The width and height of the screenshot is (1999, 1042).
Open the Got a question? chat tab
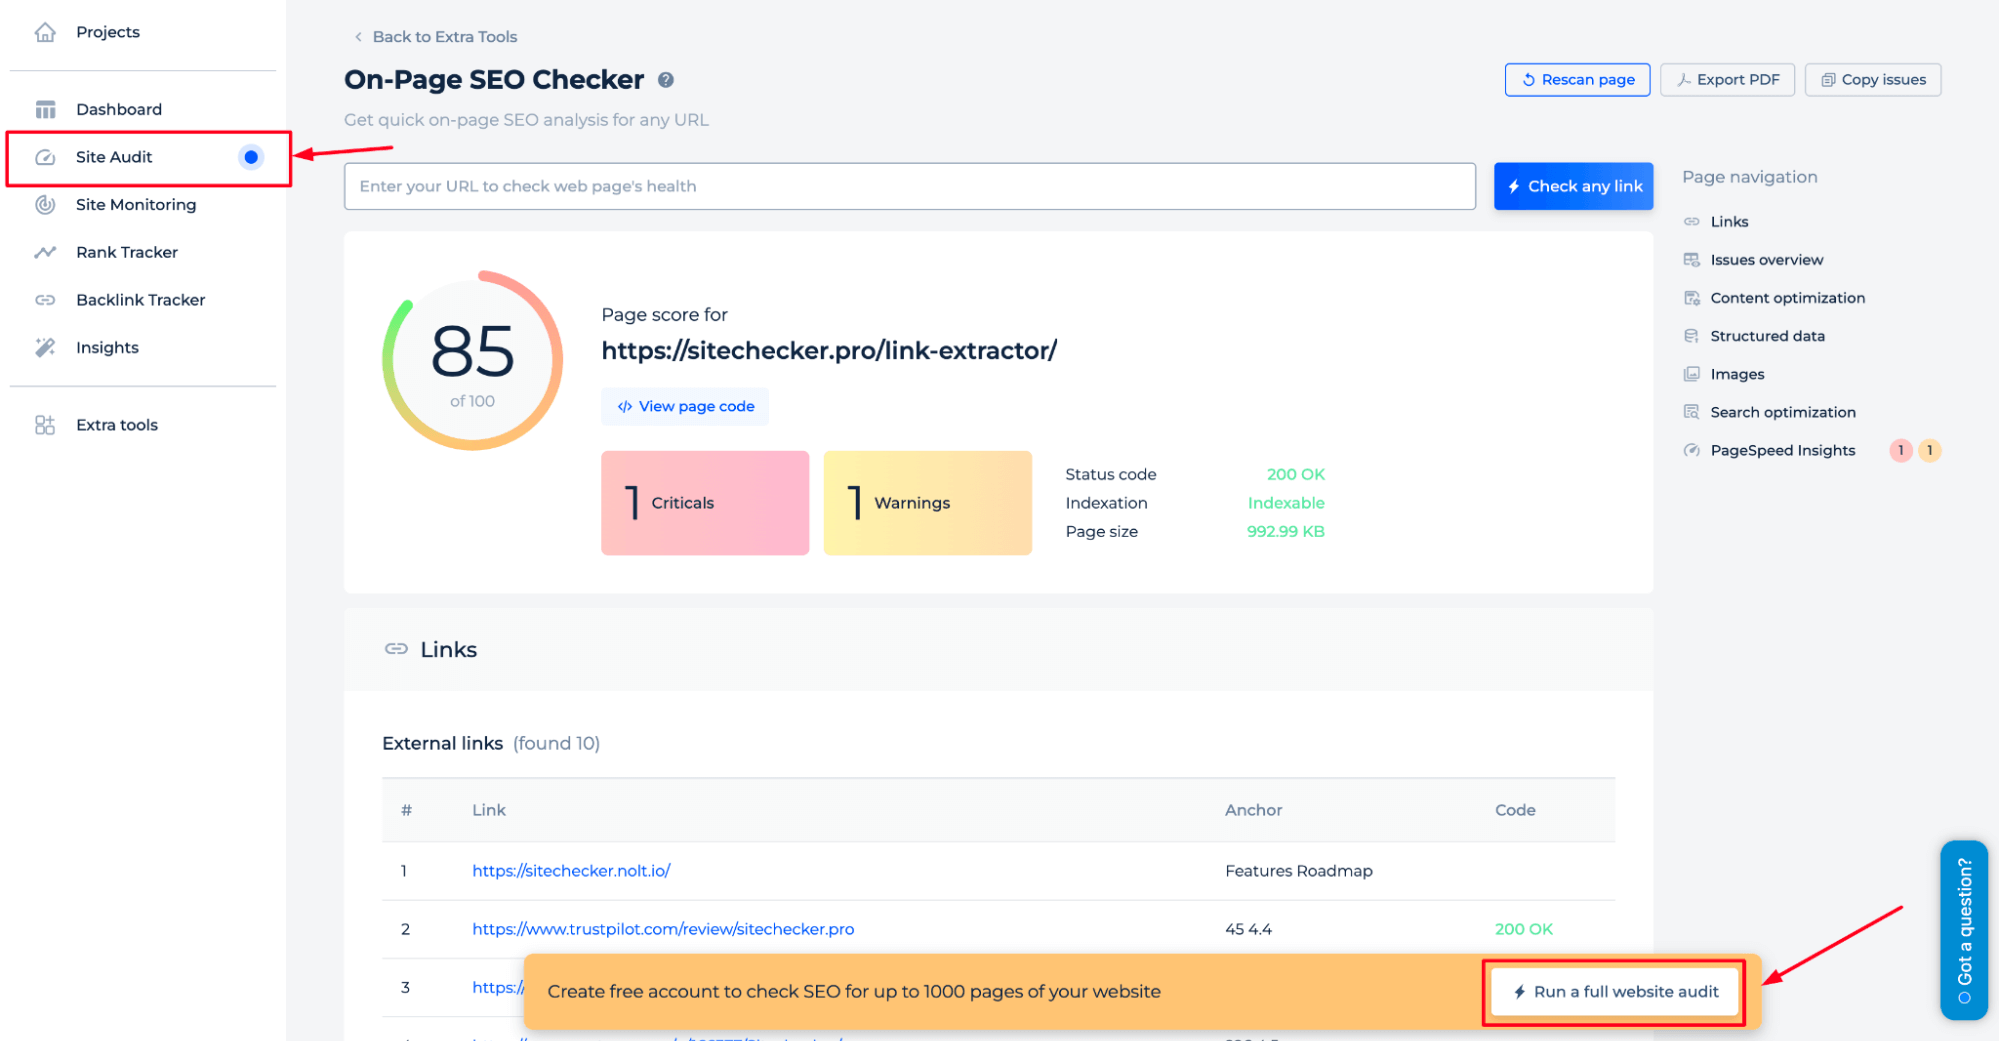tap(1964, 930)
